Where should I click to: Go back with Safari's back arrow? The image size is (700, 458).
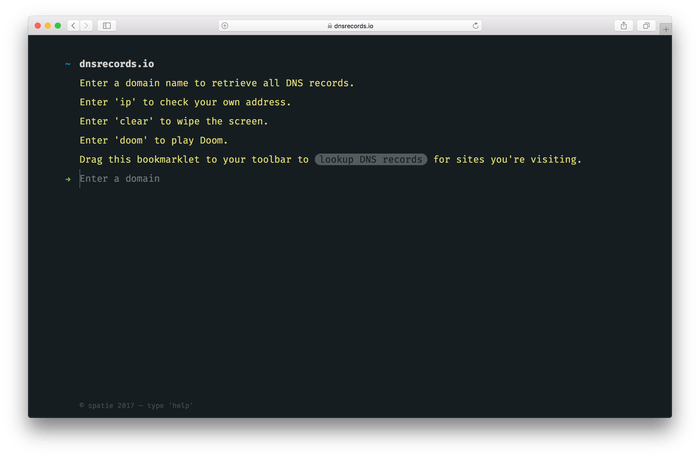click(x=74, y=25)
